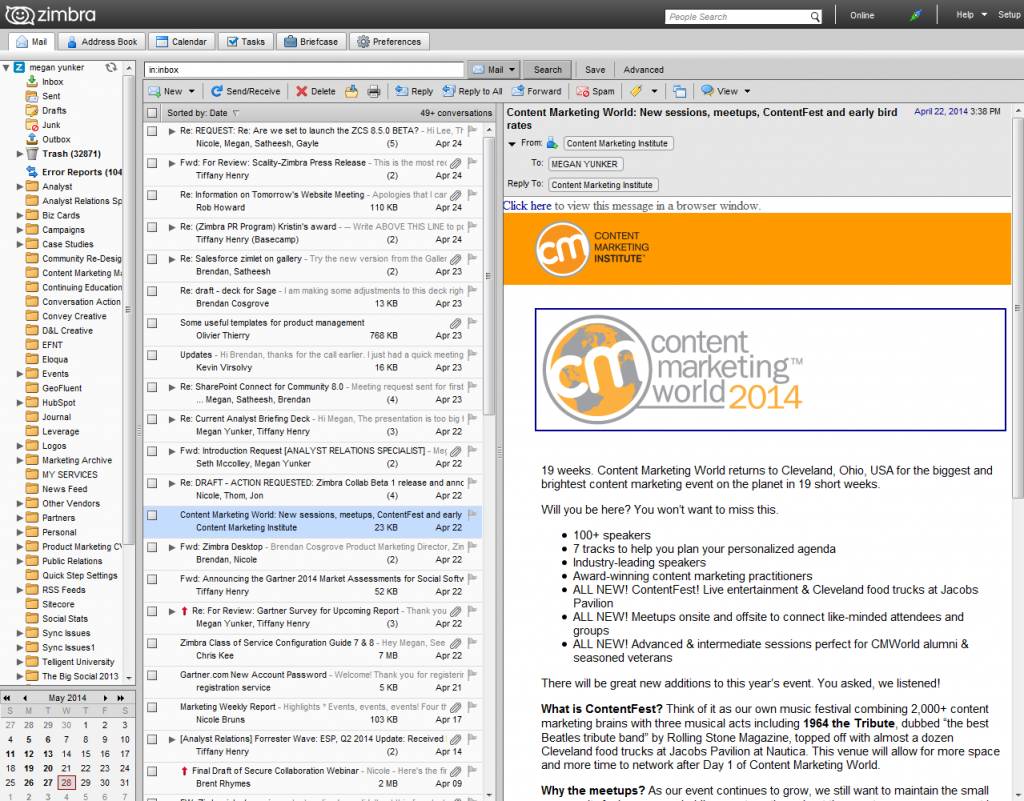This screenshot has height=801, width=1024.
Task: Go to next month in mini calendar
Action: point(105,698)
